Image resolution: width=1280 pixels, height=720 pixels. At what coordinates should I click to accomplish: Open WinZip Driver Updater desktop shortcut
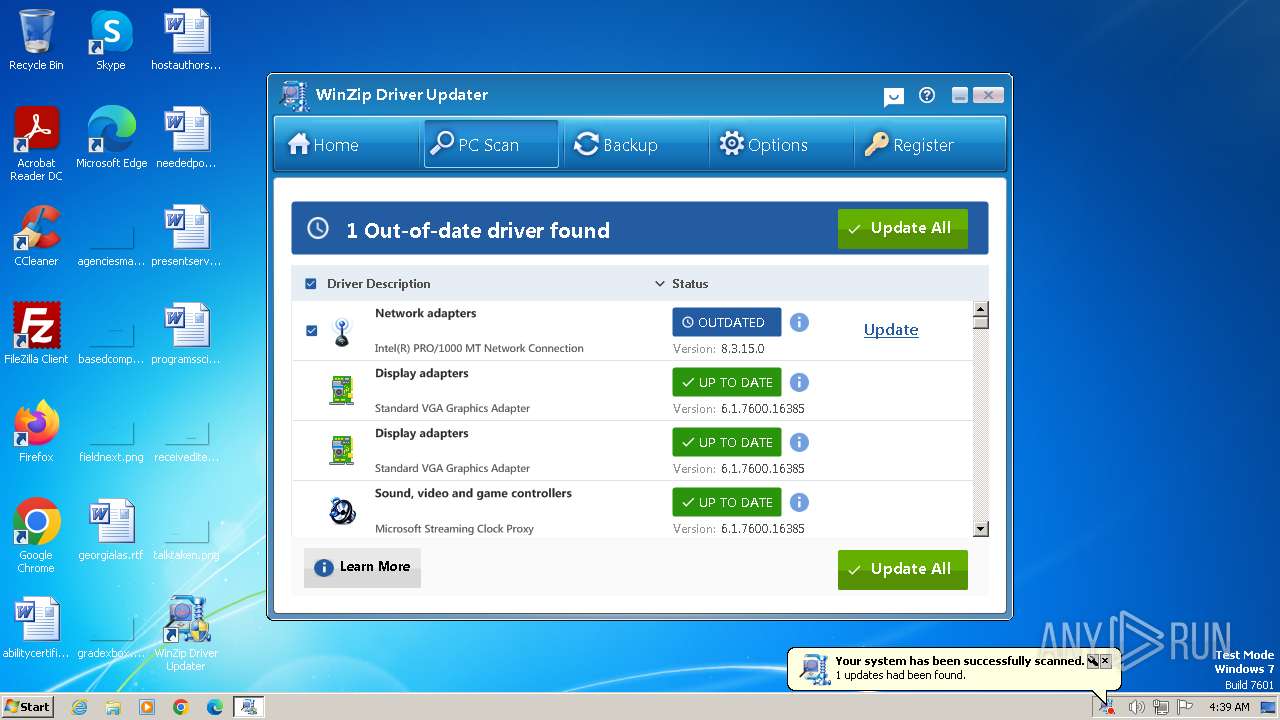[186, 634]
